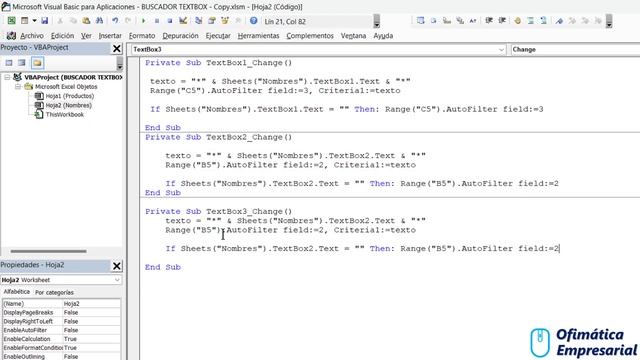Open Standard toolbar options overflow arrow
This screenshot has height=360, width=640.
point(377,21)
